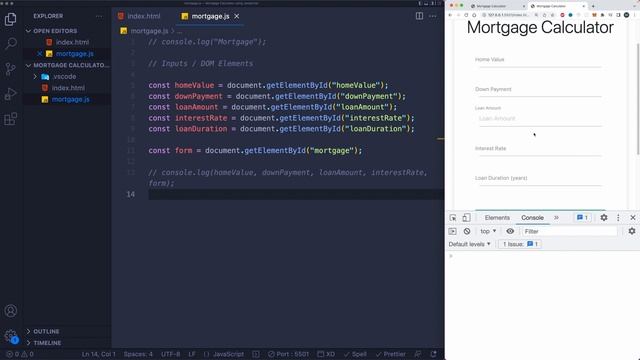This screenshot has height=360, width=640.
Task: Open Chrome three-dot menu
Action: coord(635,15)
